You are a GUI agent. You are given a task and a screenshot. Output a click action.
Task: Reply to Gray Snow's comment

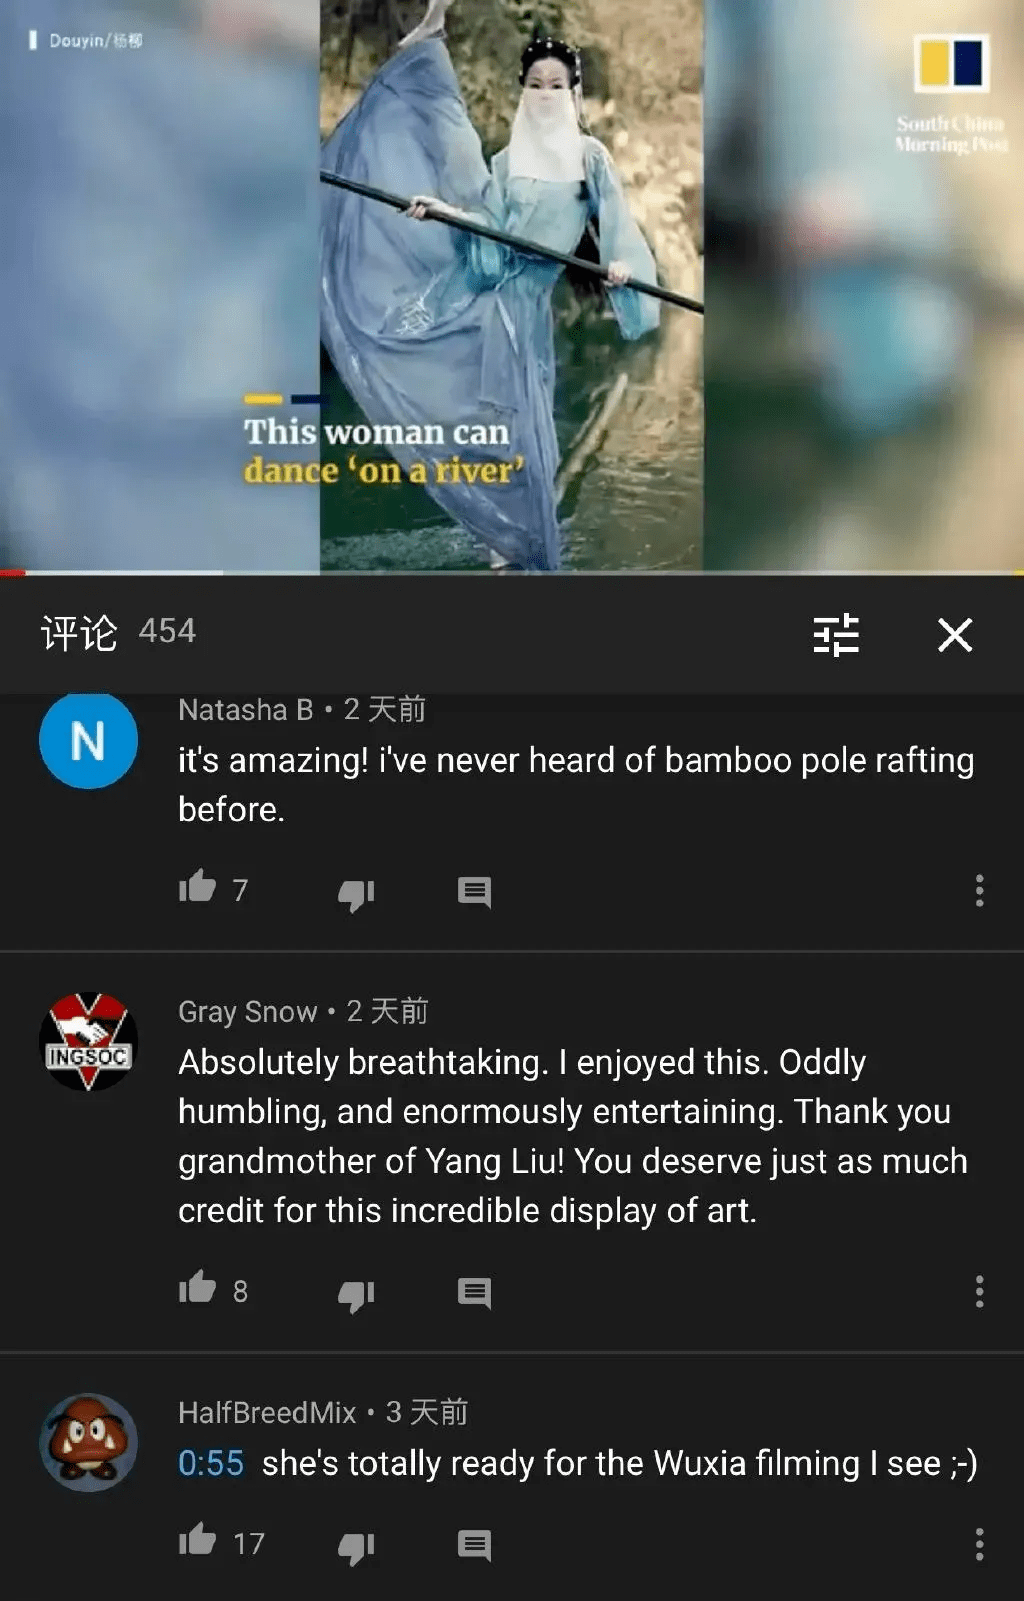click(474, 1293)
